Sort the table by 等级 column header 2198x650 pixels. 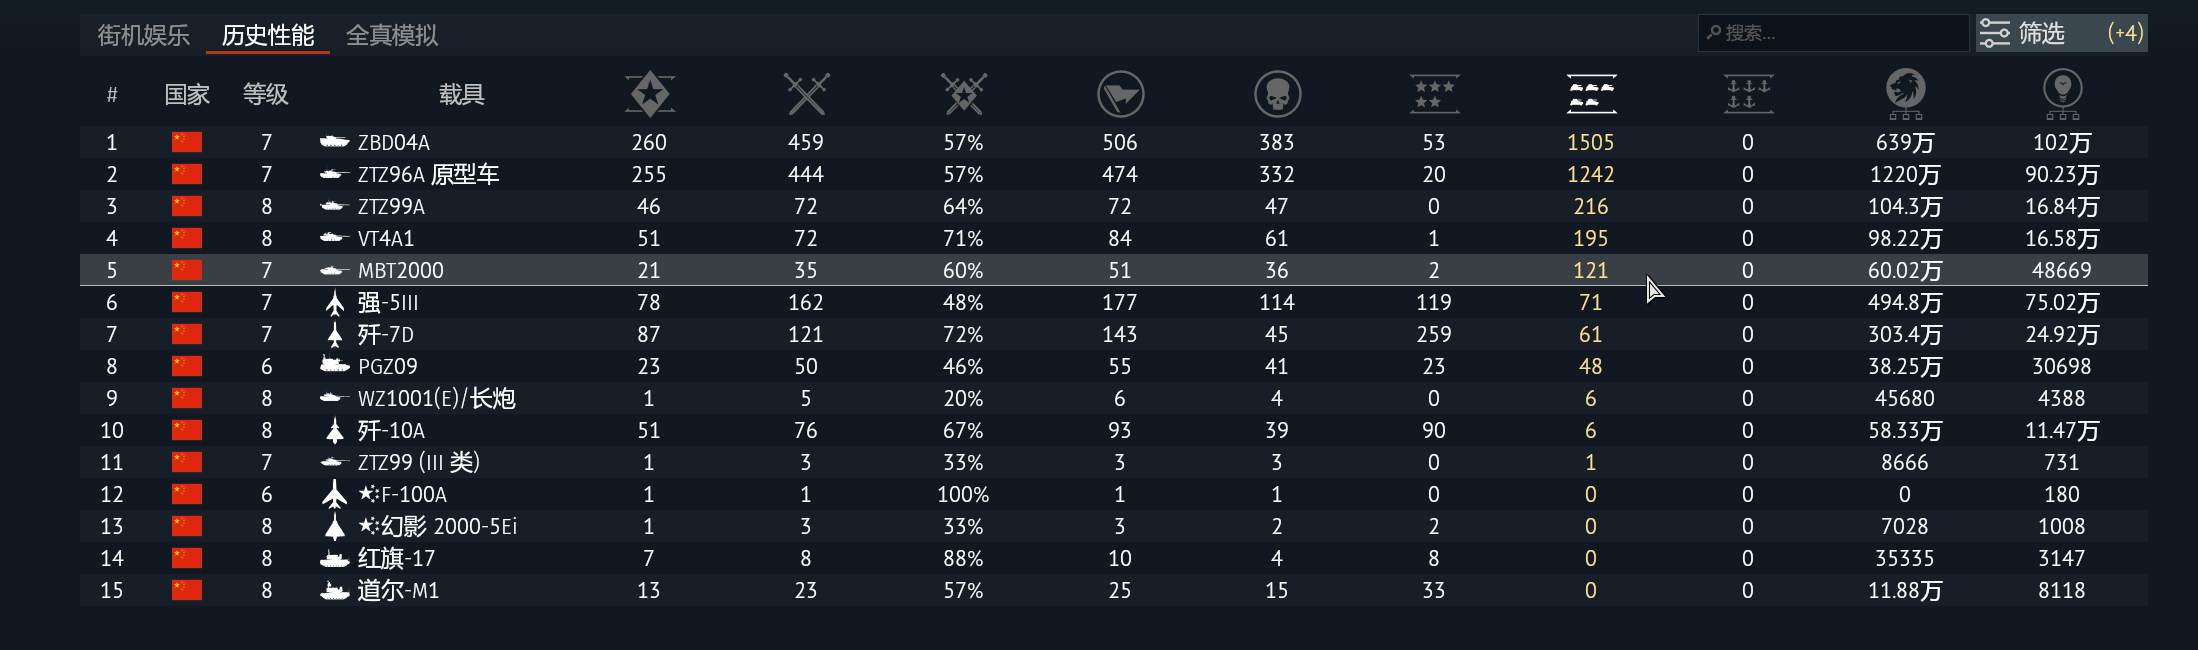point(266,94)
